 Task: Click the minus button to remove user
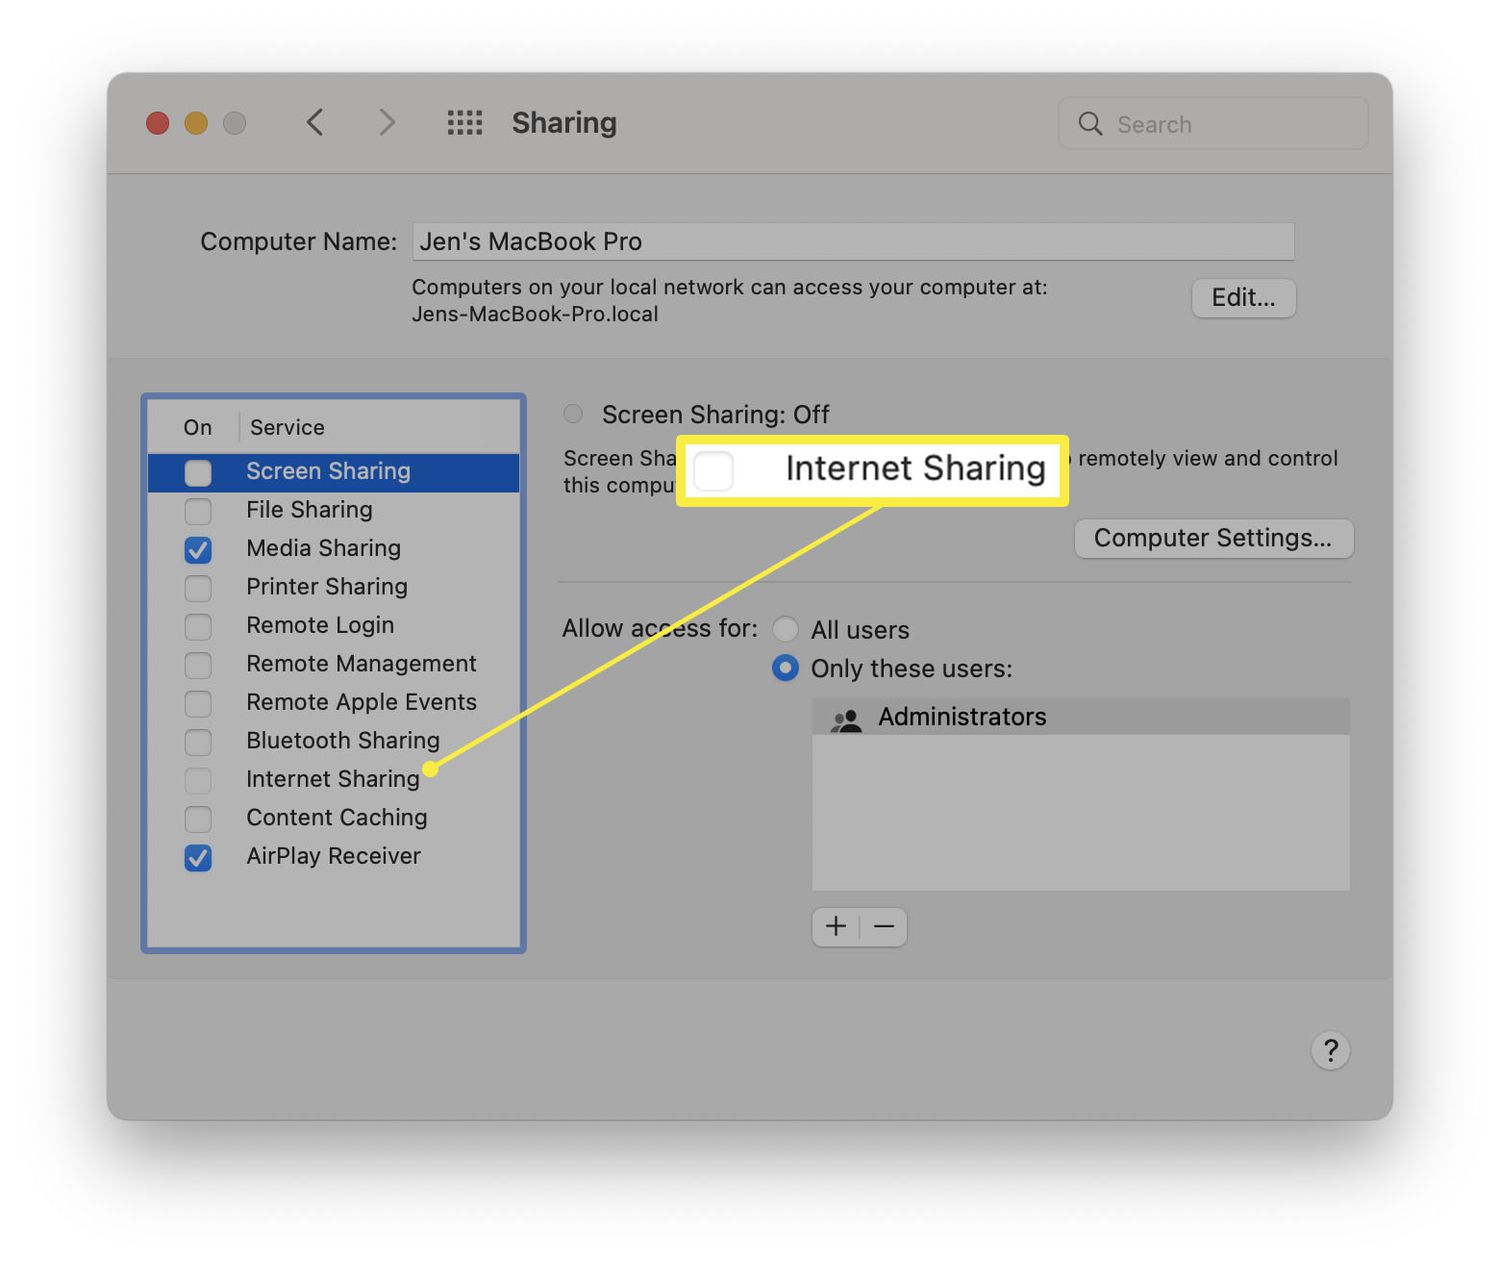pyautogui.click(x=884, y=927)
